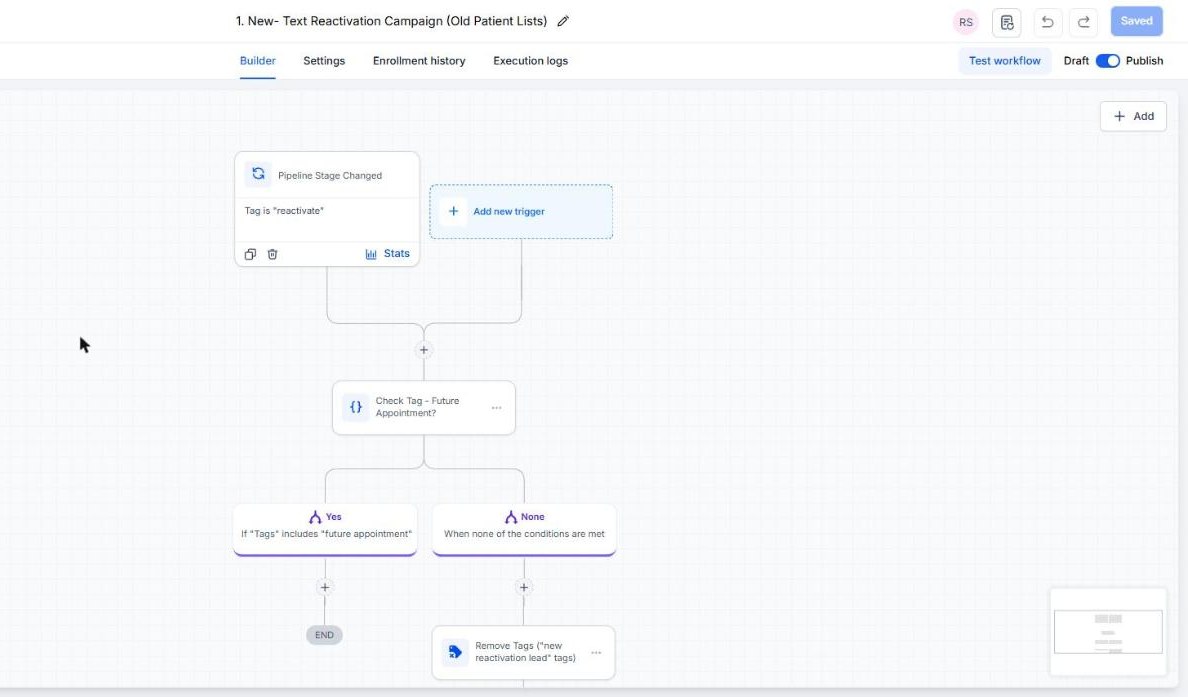Delete the Pipeline Stage Changed trigger
The image size is (1188, 697).
tap(273, 254)
